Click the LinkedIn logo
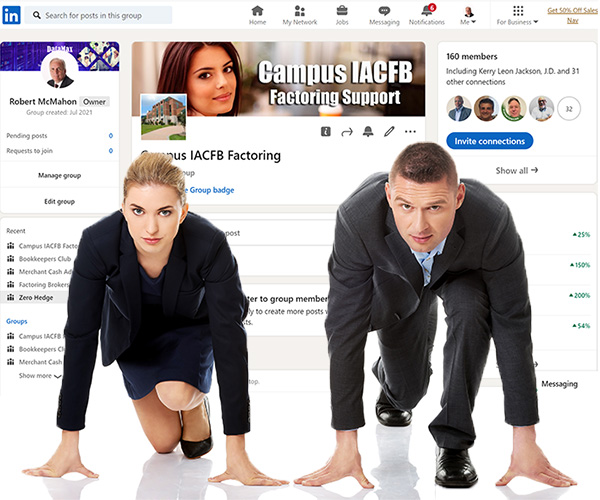The image size is (600, 500). 11,15
